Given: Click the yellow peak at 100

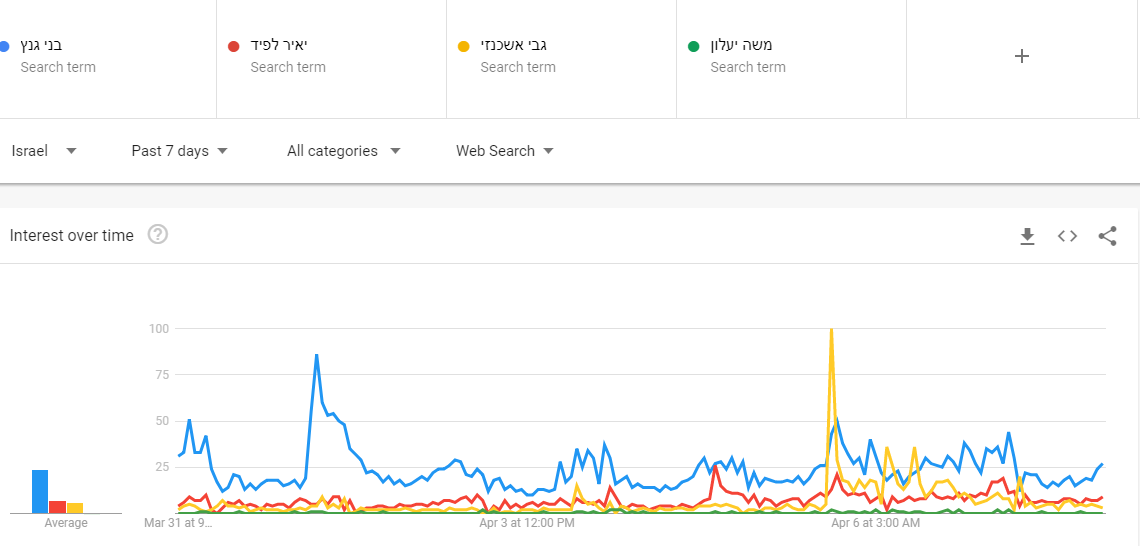Looking at the screenshot, I should [x=831, y=330].
